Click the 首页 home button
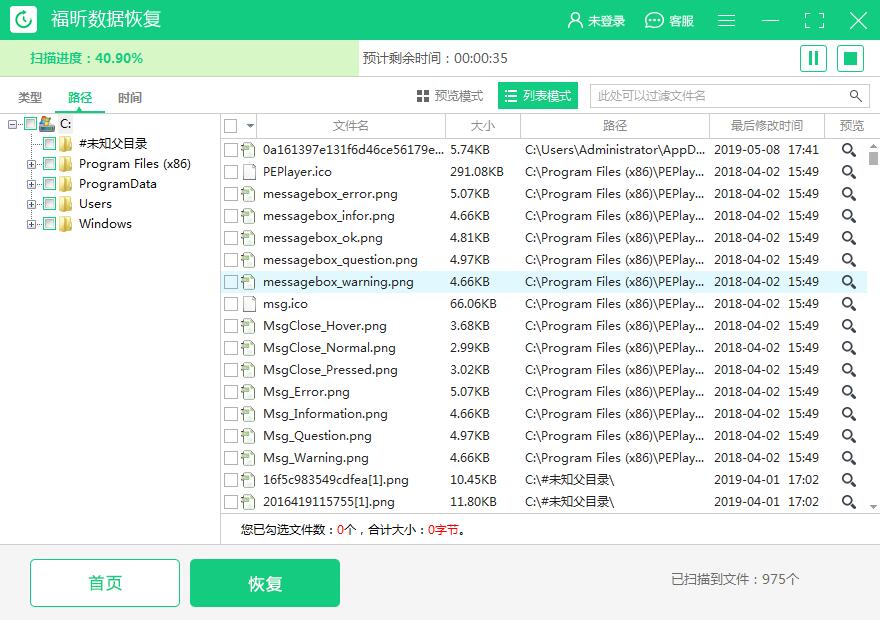The width and height of the screenshot is (880, 620). click(104, 583)
